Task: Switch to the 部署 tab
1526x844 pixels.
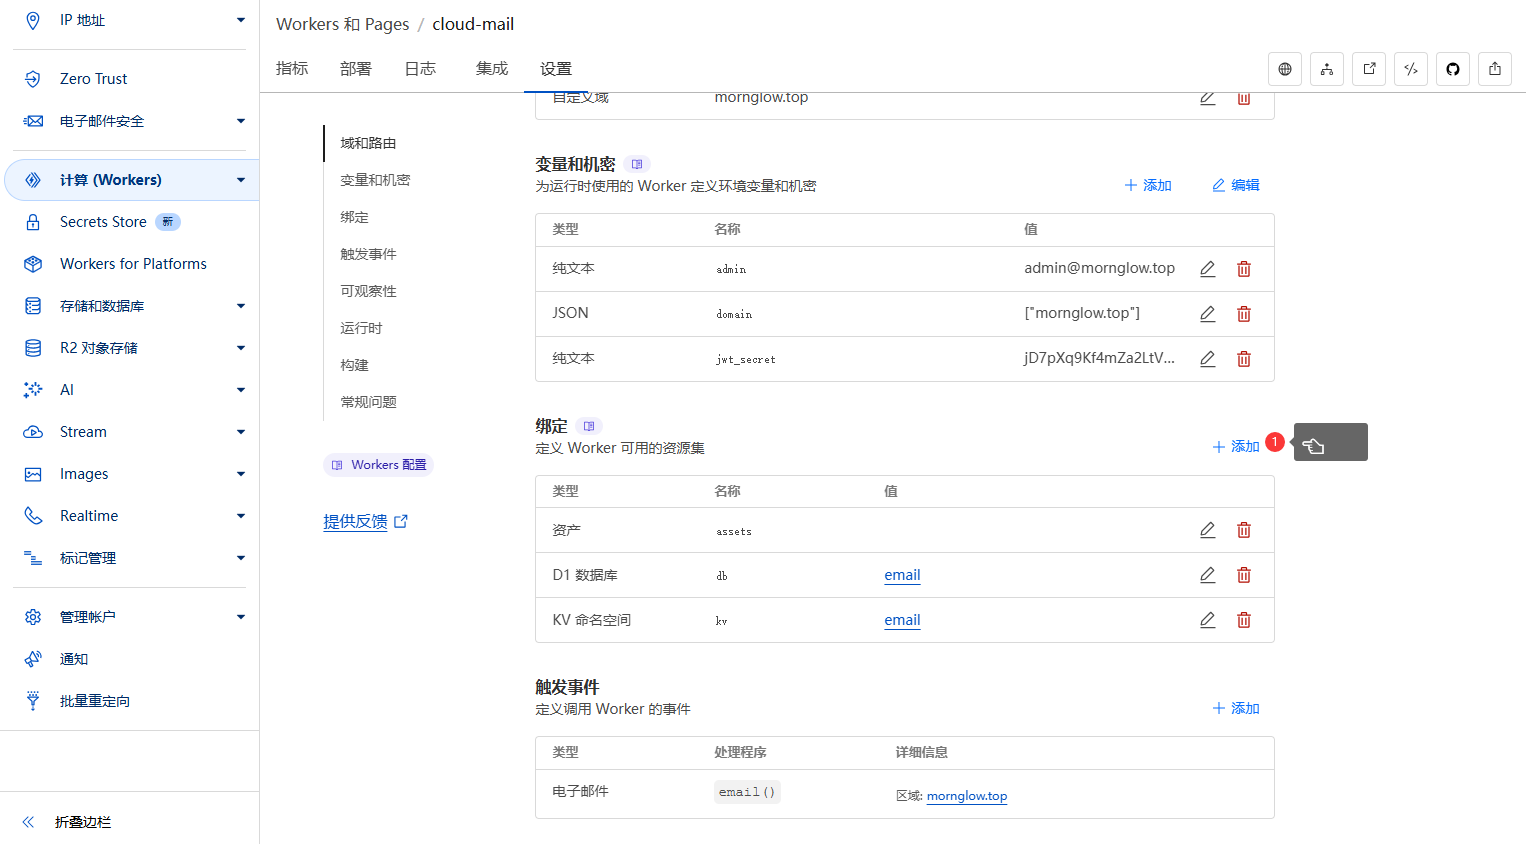Action: [x=355, y=69]
